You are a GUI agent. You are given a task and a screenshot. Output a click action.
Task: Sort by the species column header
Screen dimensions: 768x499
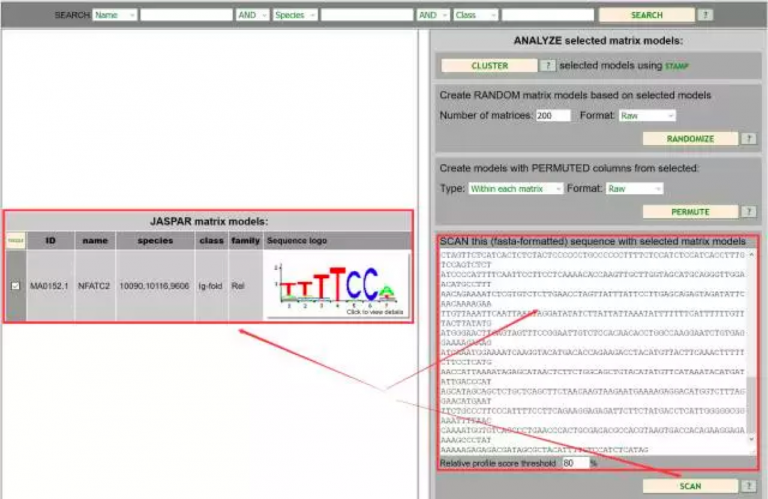pos(155,240)
